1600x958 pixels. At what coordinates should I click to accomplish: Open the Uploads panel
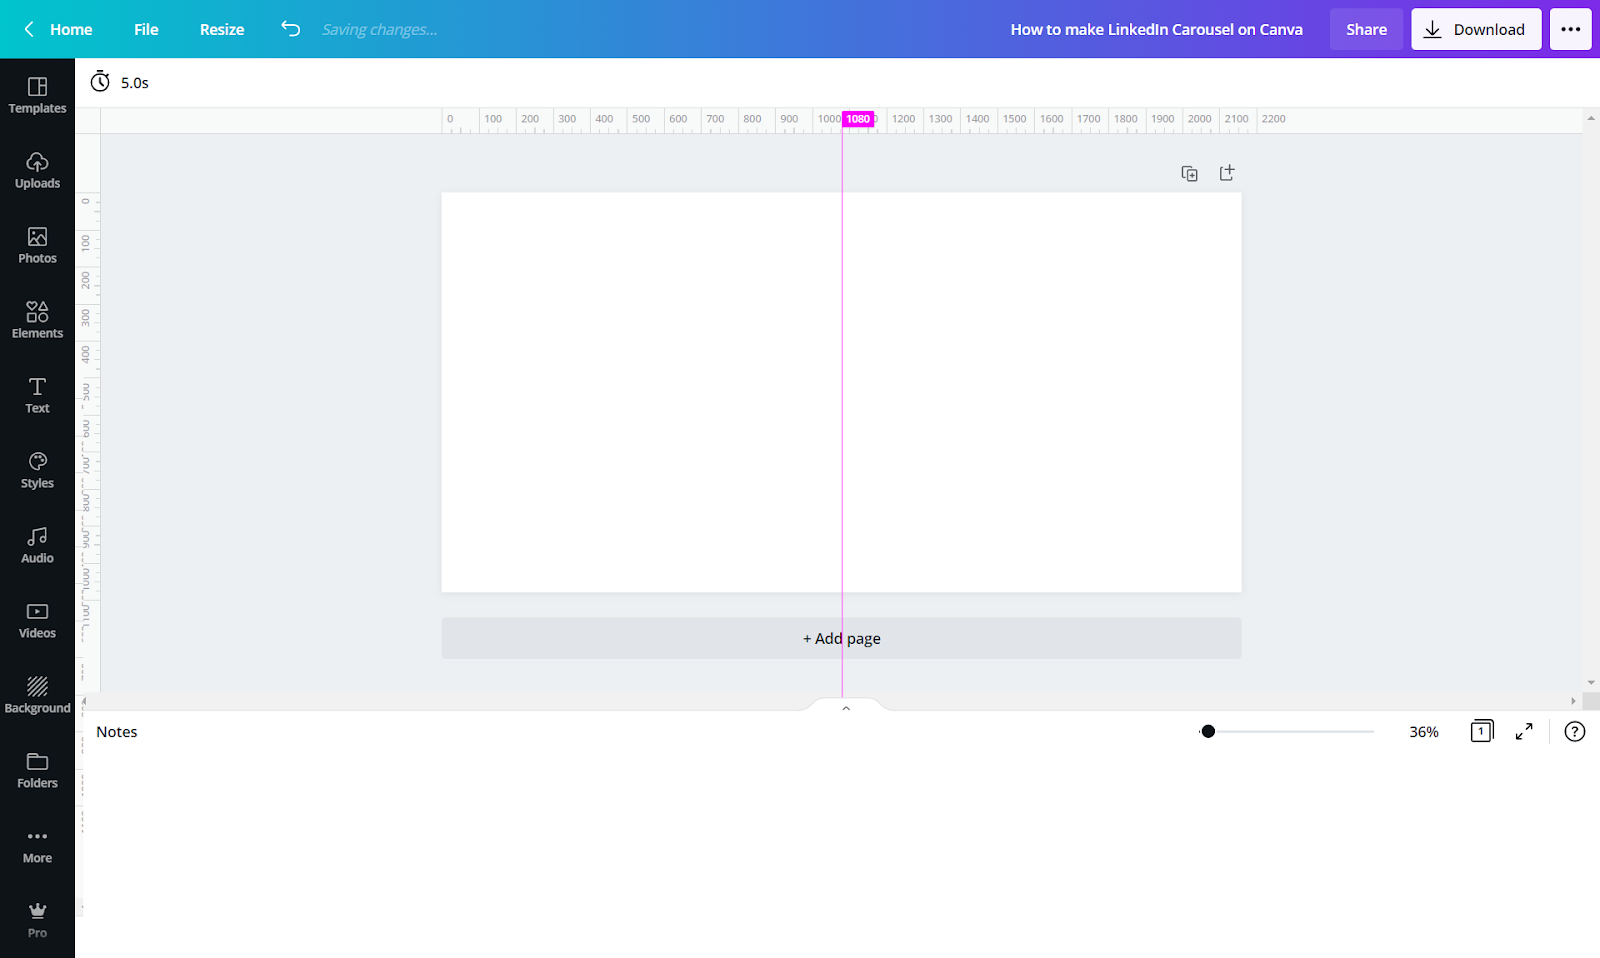coord(37,170)
